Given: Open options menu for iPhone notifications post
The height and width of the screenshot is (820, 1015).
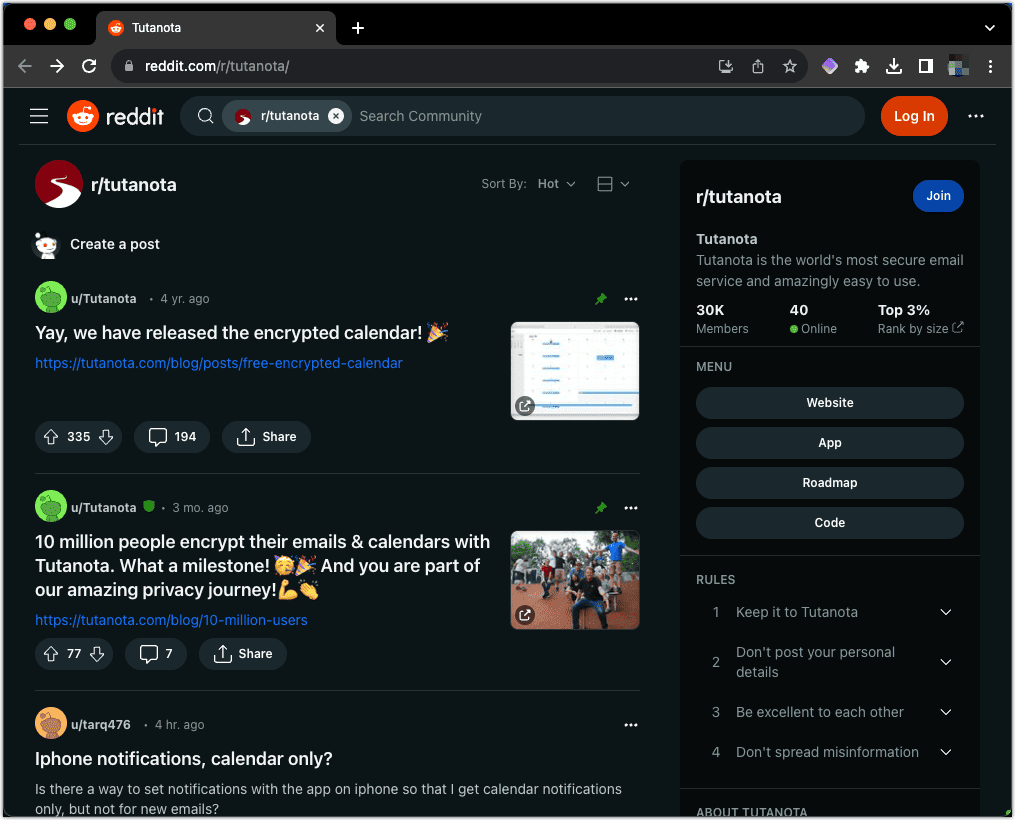Looking at the screenshot, I should tap(630, 725).
